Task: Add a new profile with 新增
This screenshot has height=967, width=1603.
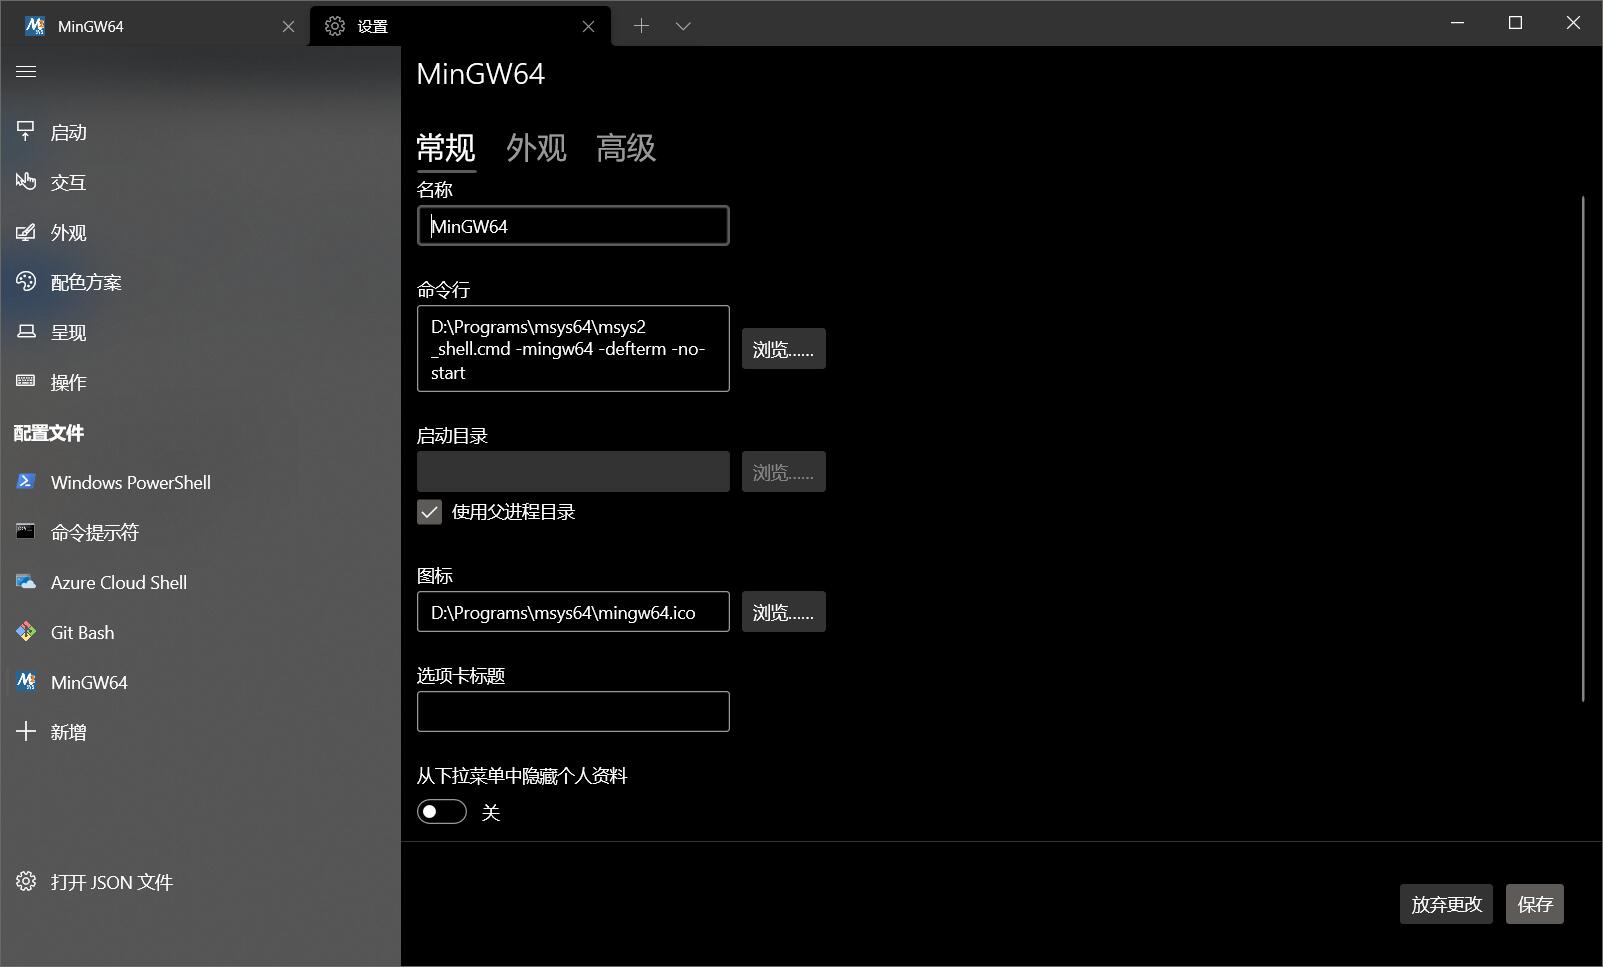Action: [200, 732]
